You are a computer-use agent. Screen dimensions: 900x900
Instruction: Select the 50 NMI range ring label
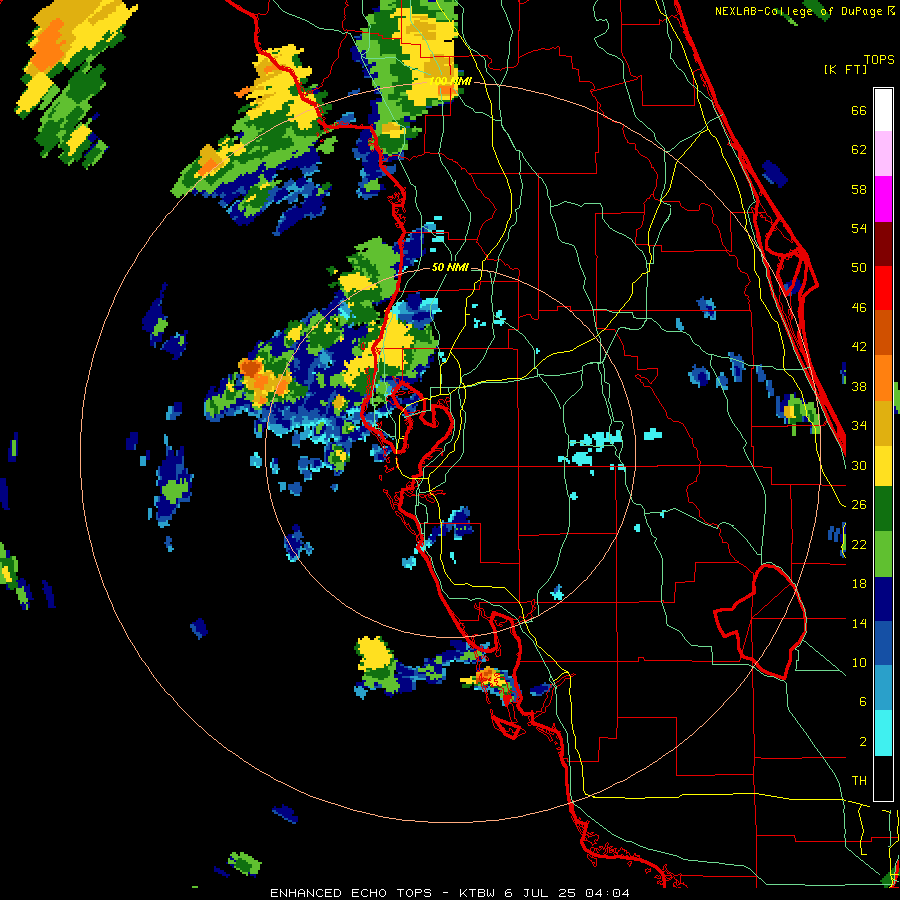450,267
